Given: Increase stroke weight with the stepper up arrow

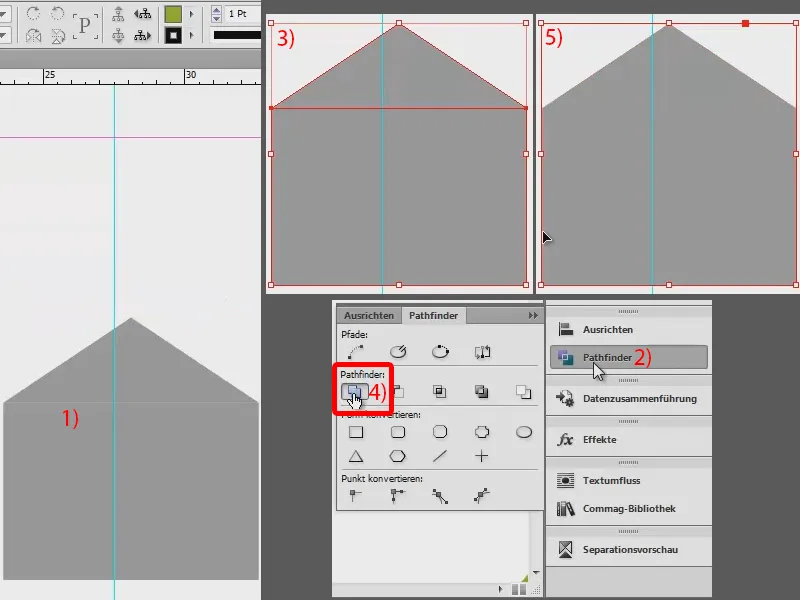Looking at the screenshot, I should 216,10.
